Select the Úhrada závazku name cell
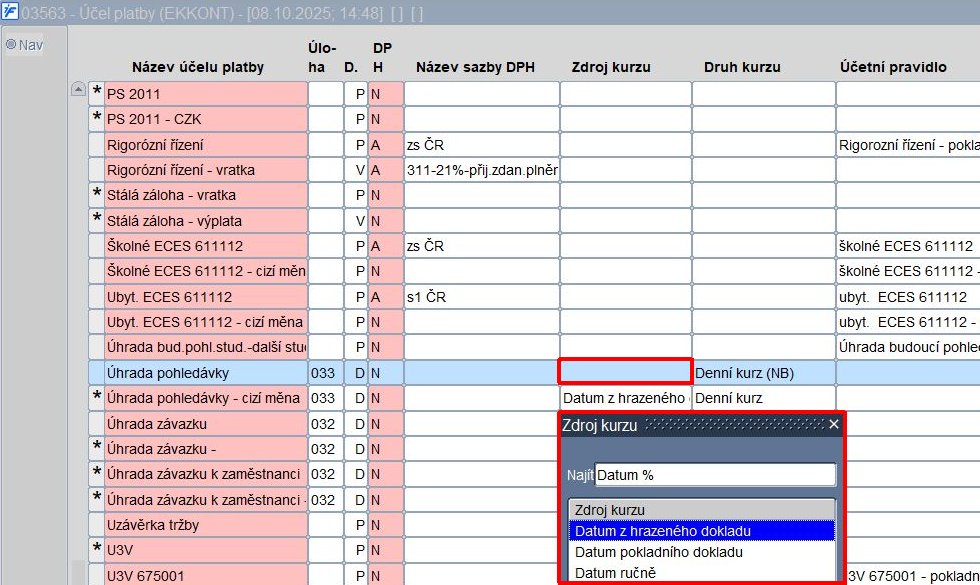 (206, 424)
